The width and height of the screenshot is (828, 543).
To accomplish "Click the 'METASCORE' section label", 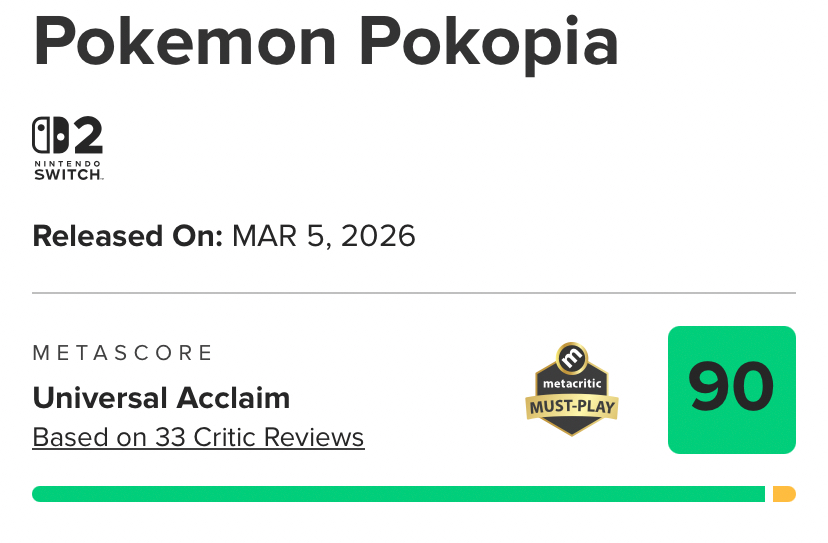I will point(123,353).
